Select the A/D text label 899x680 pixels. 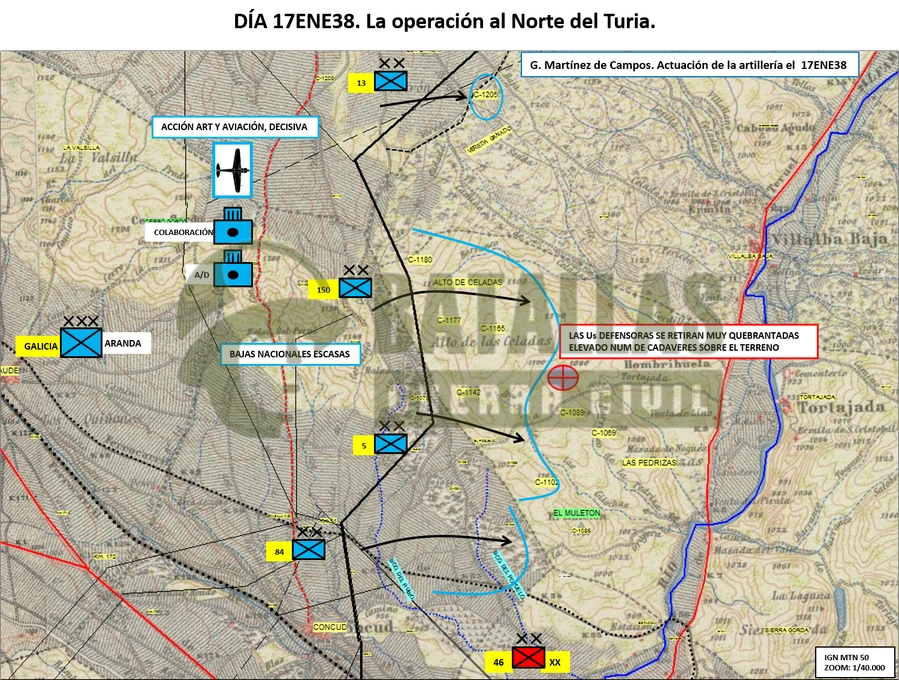coord(201,275)
